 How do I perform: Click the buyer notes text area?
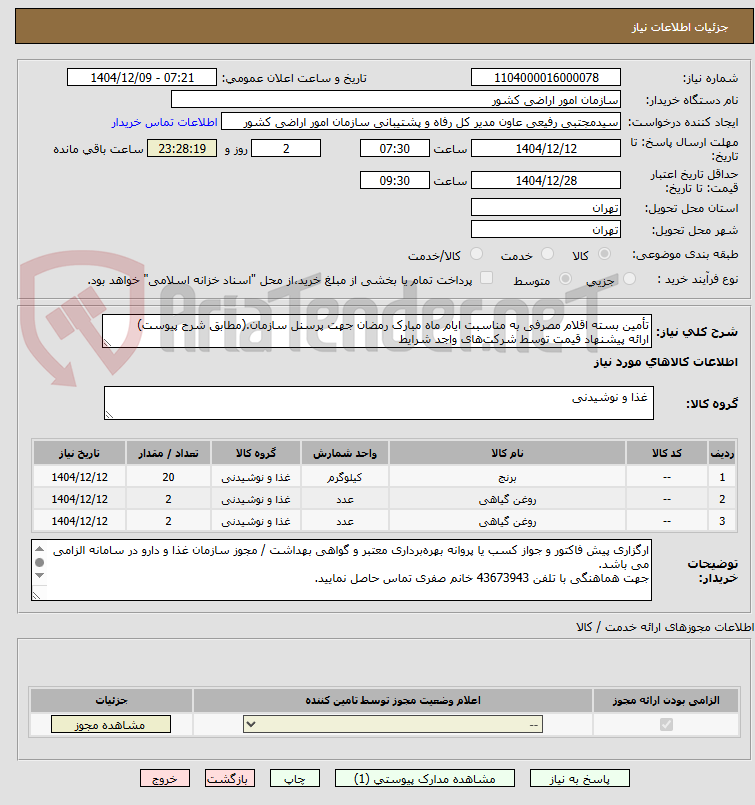(341, 570)
